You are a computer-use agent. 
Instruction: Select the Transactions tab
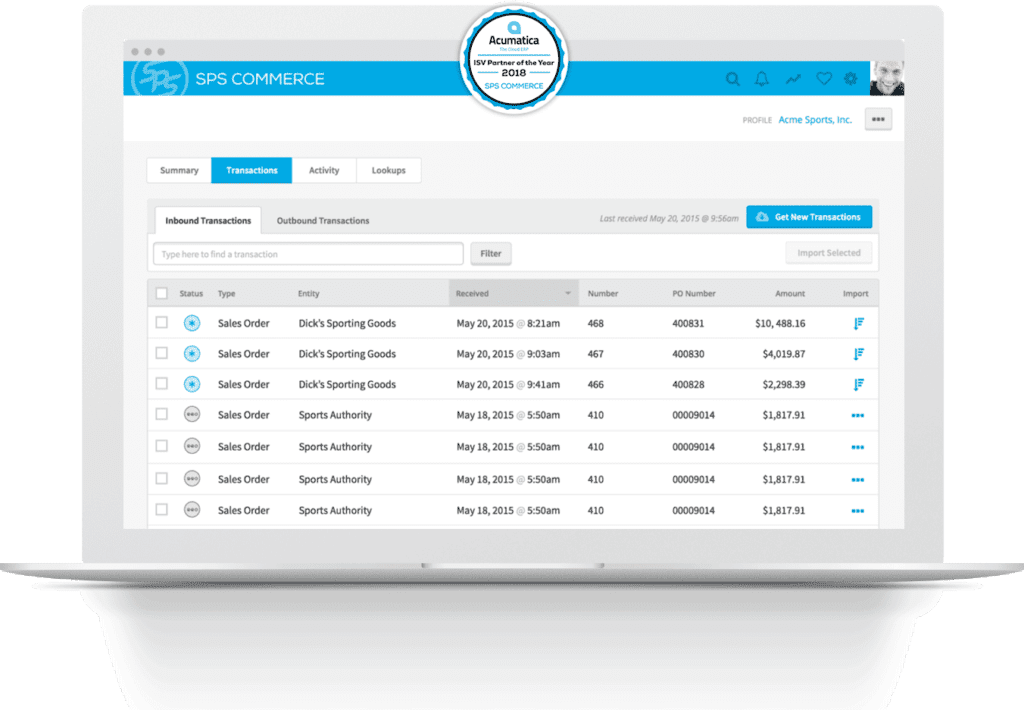pos(251,170)
